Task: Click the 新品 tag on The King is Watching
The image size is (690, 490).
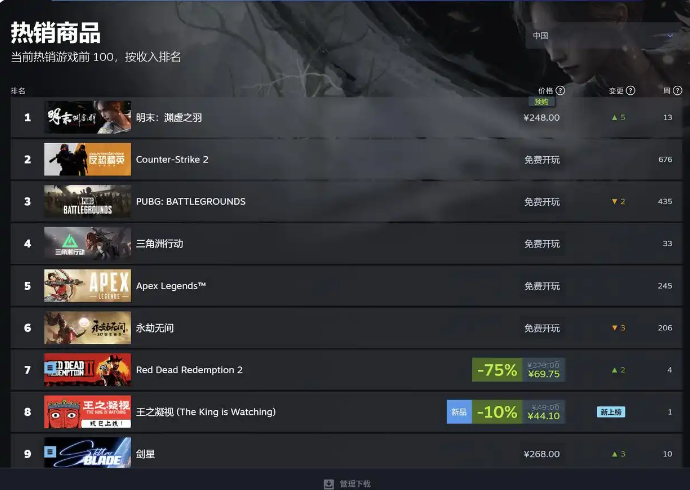Action: 459,412
